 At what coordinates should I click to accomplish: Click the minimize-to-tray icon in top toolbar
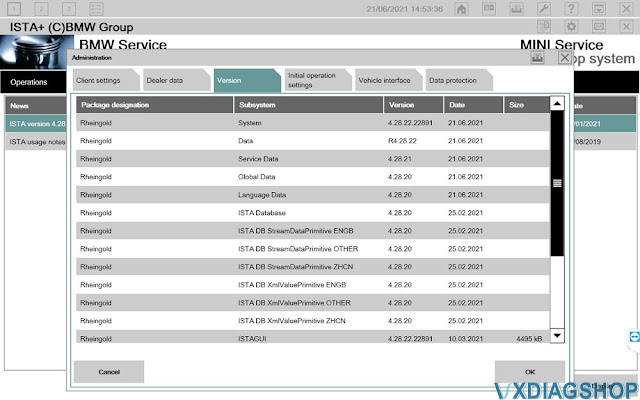599,9
